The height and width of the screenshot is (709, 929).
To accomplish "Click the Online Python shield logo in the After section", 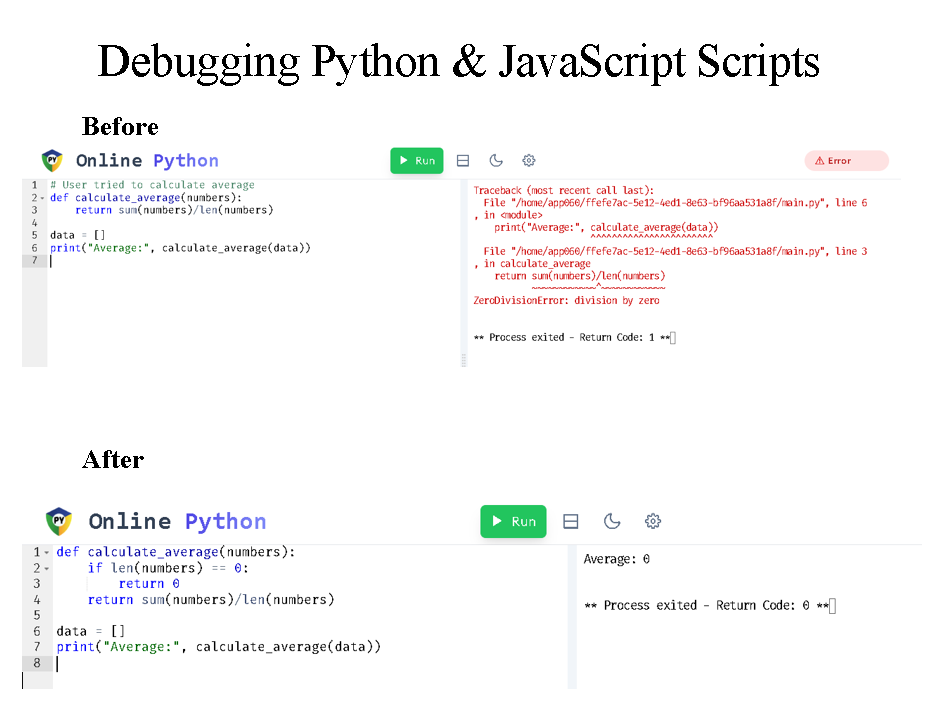I will pos(57,521).
